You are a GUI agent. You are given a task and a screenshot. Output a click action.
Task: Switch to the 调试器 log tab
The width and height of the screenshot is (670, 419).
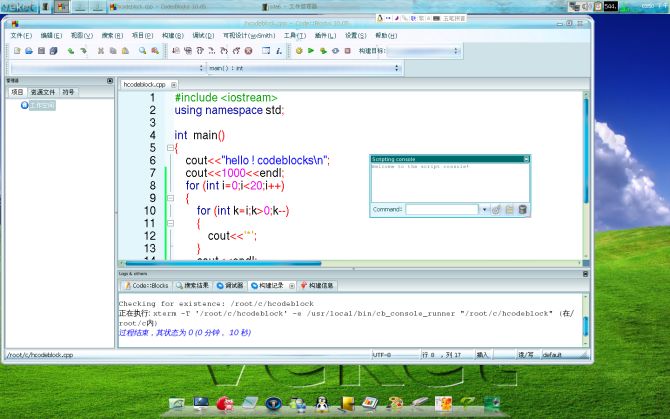point(230,285)
